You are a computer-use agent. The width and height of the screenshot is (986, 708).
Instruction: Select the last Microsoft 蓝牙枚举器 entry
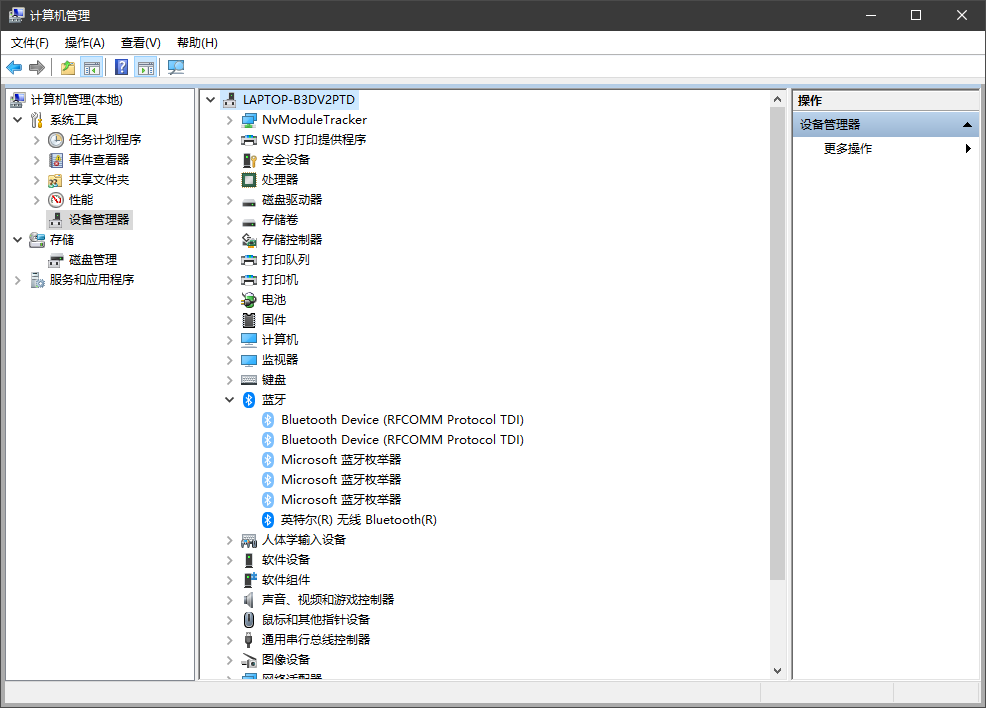(x=341, y=500)
